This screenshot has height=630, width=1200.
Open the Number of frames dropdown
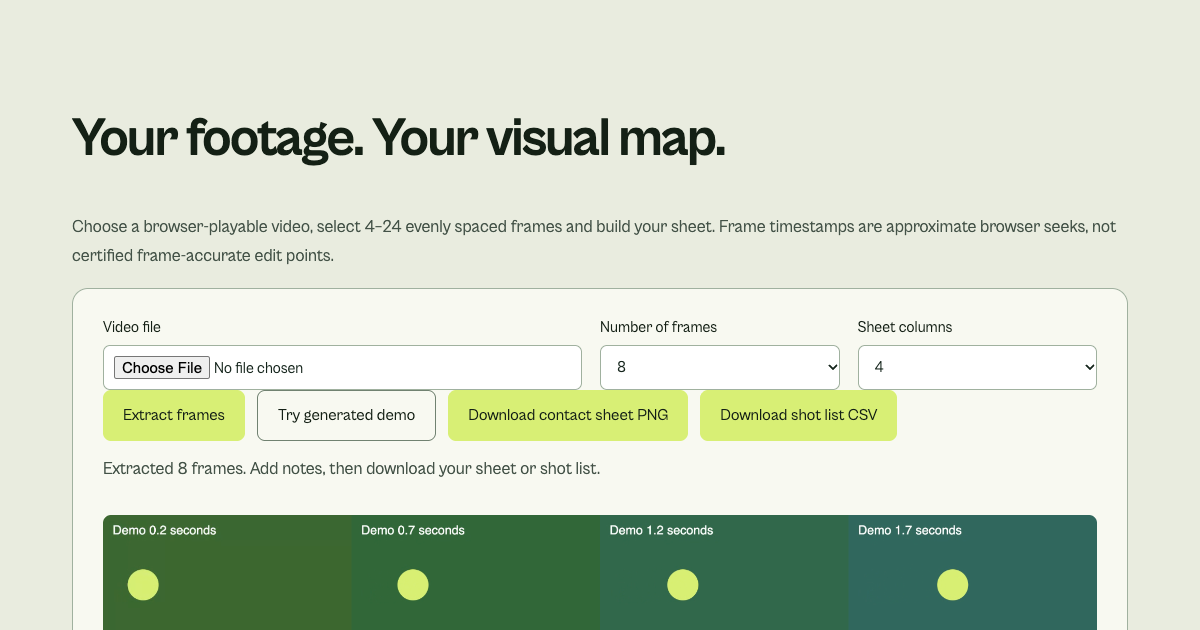pos(720,368)
